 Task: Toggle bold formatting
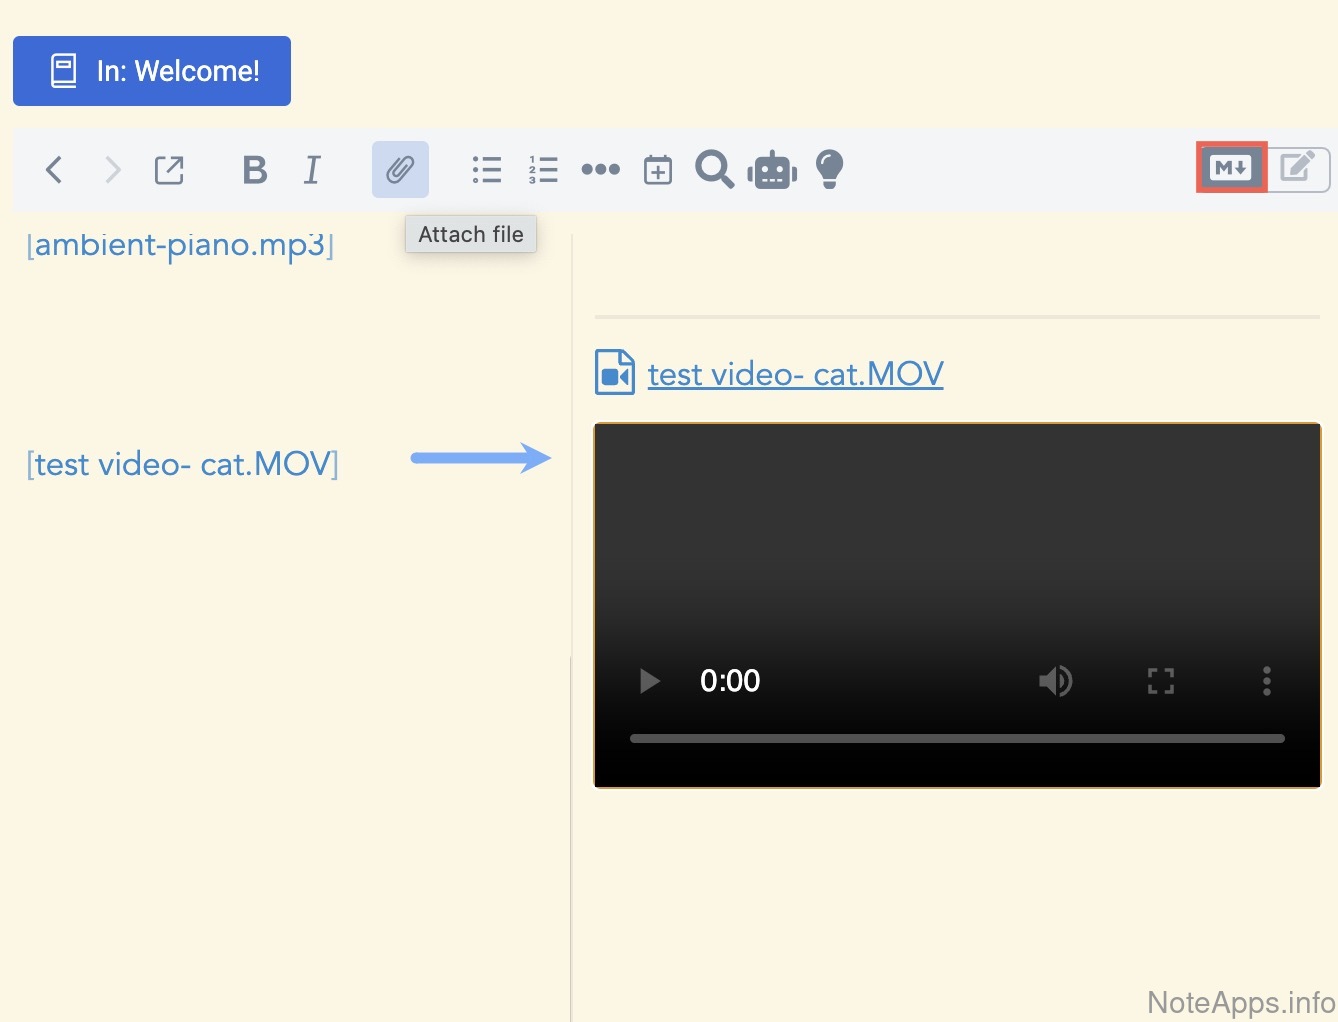(255, 170)
